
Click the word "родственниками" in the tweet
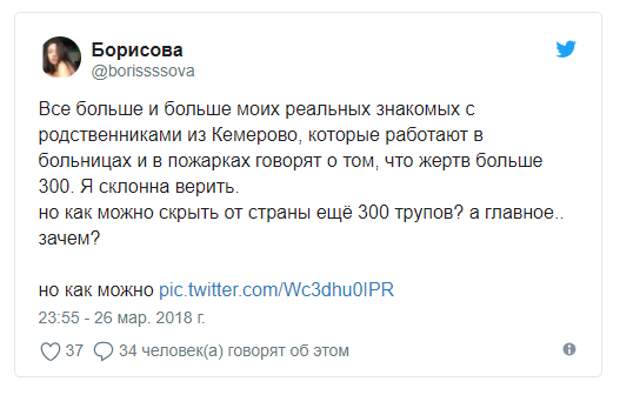click(110, 136)
